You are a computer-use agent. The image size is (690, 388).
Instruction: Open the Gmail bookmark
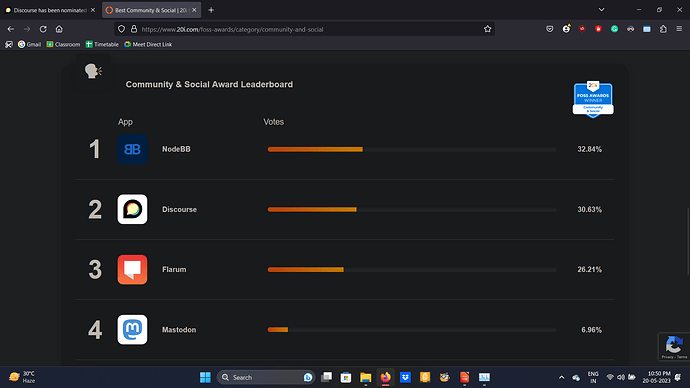[x=29, y=44]
